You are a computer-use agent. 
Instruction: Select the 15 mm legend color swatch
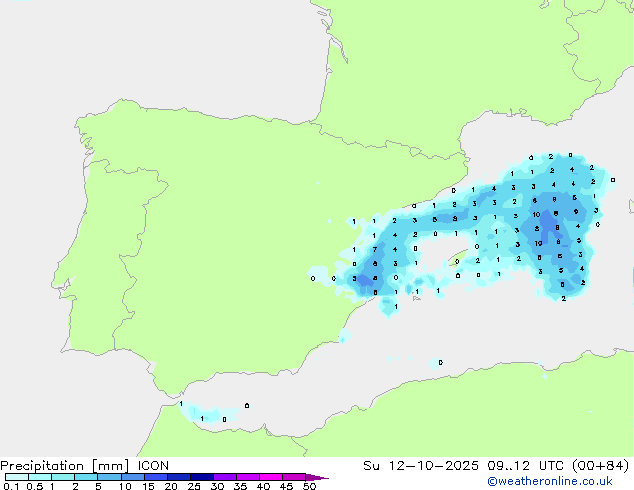coord(155,477)
